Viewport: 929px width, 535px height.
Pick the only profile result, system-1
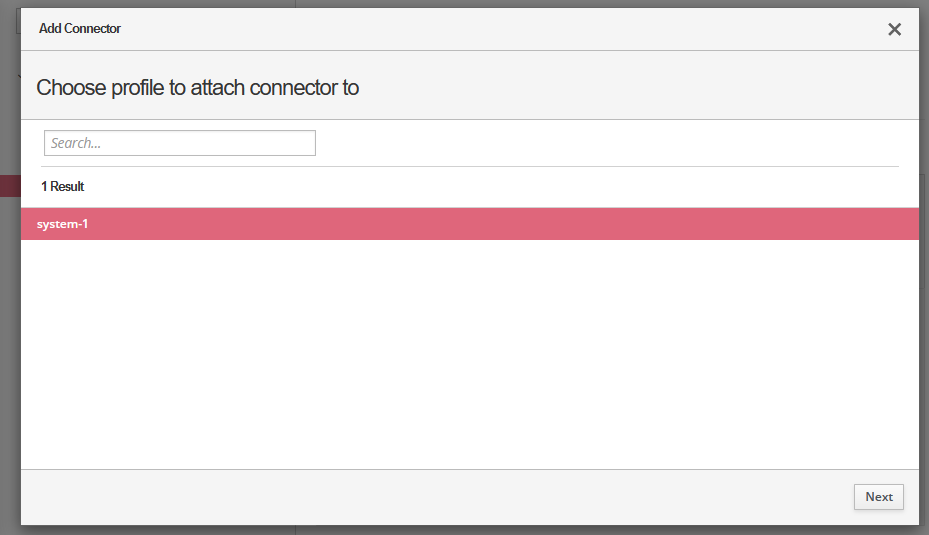point(470,224)
